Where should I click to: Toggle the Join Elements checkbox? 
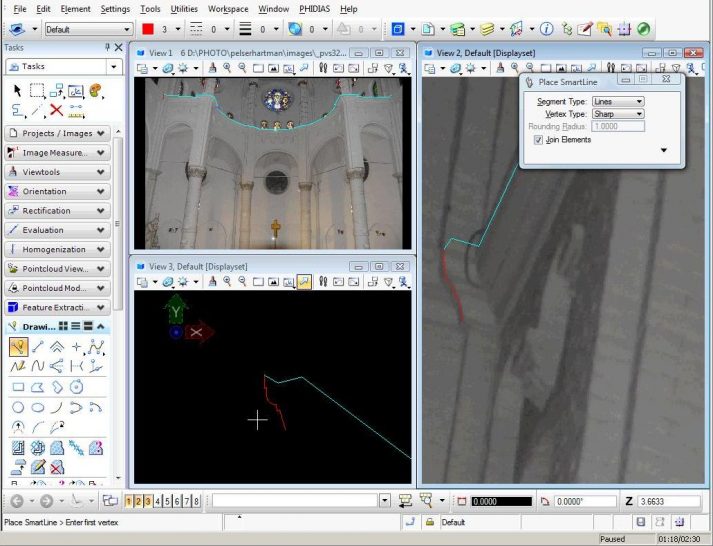[538, 140]
